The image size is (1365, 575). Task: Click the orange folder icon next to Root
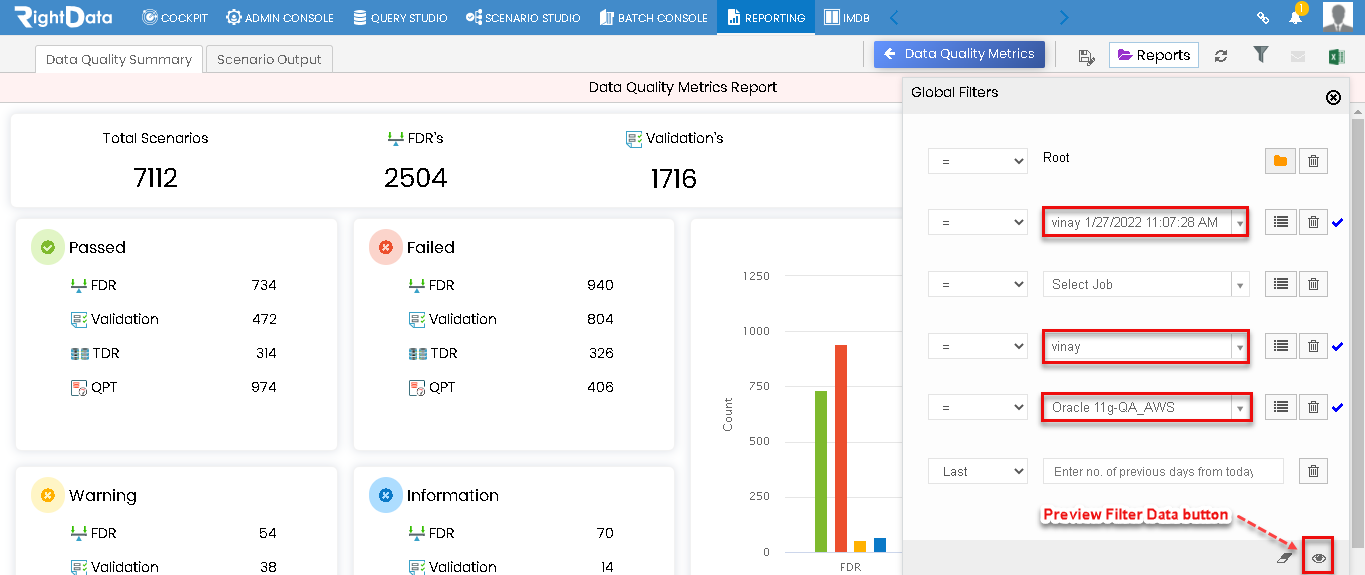point(1280,161)
